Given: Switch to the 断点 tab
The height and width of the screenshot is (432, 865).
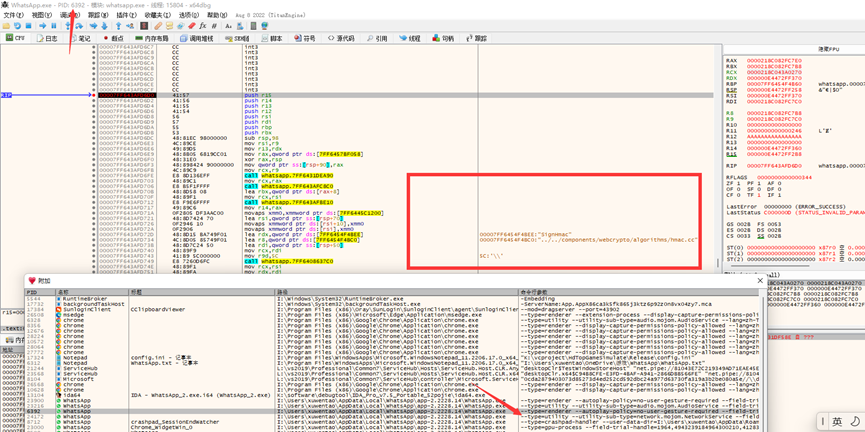Looking at the screenshot, I should (113, 38).
